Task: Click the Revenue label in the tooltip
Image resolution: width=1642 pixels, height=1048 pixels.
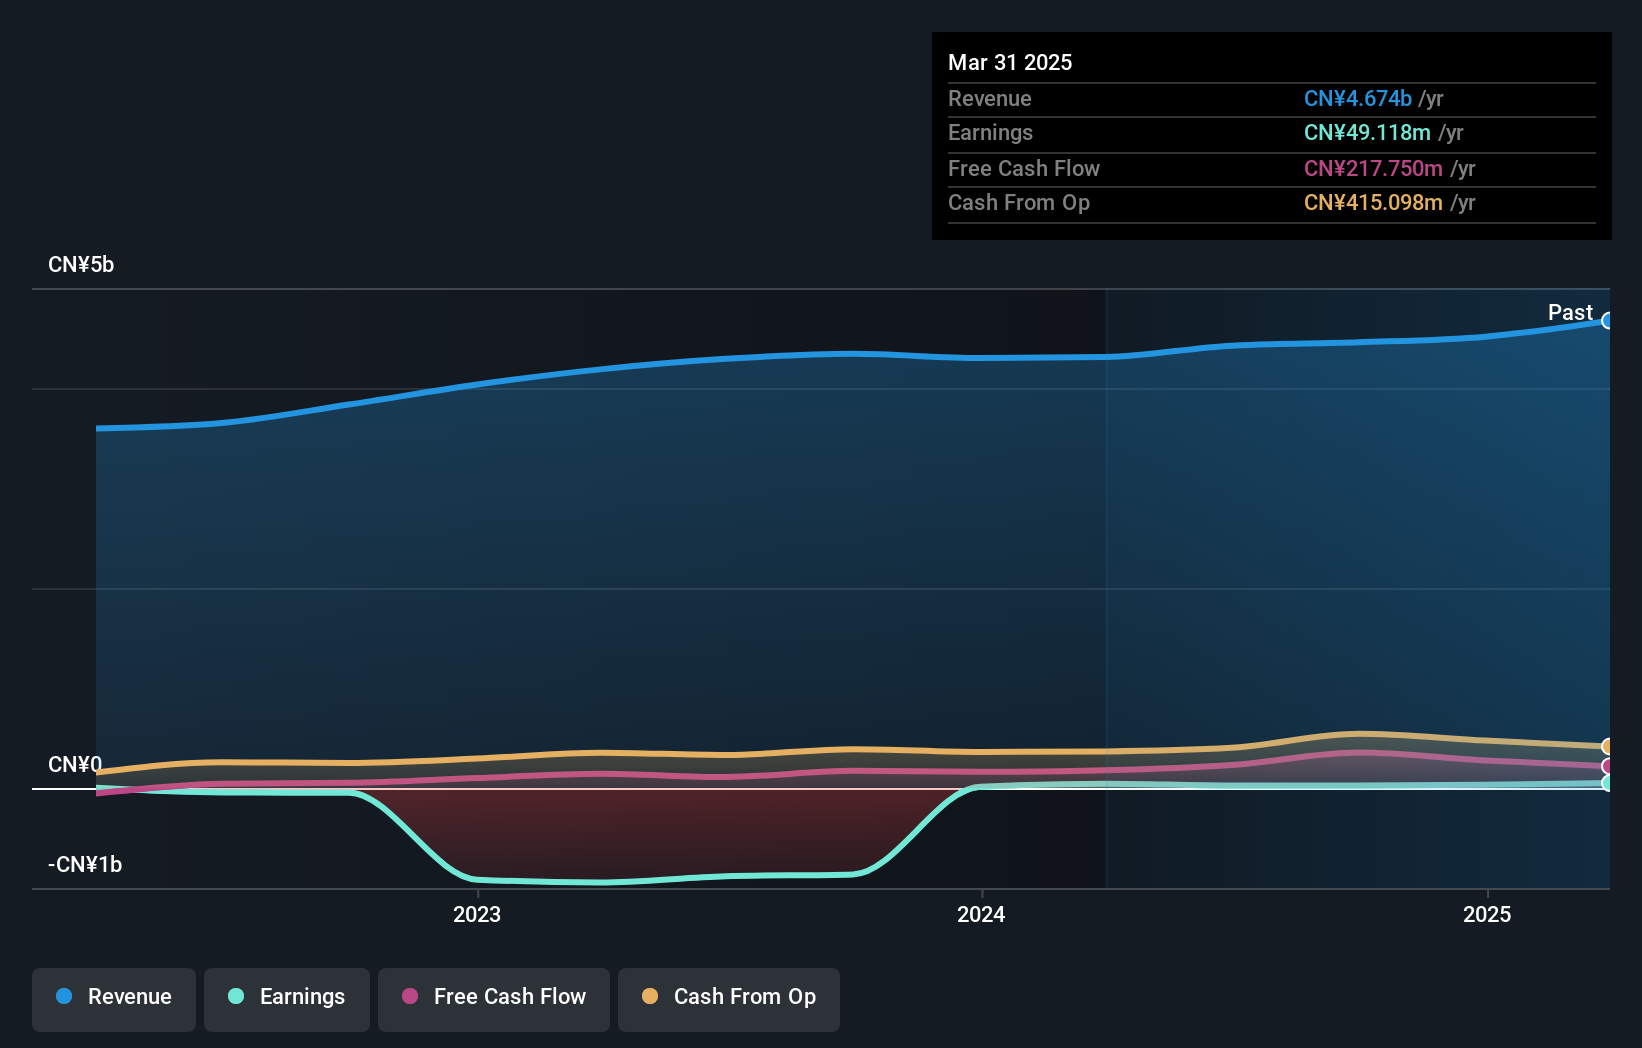Action: [990, 99]
